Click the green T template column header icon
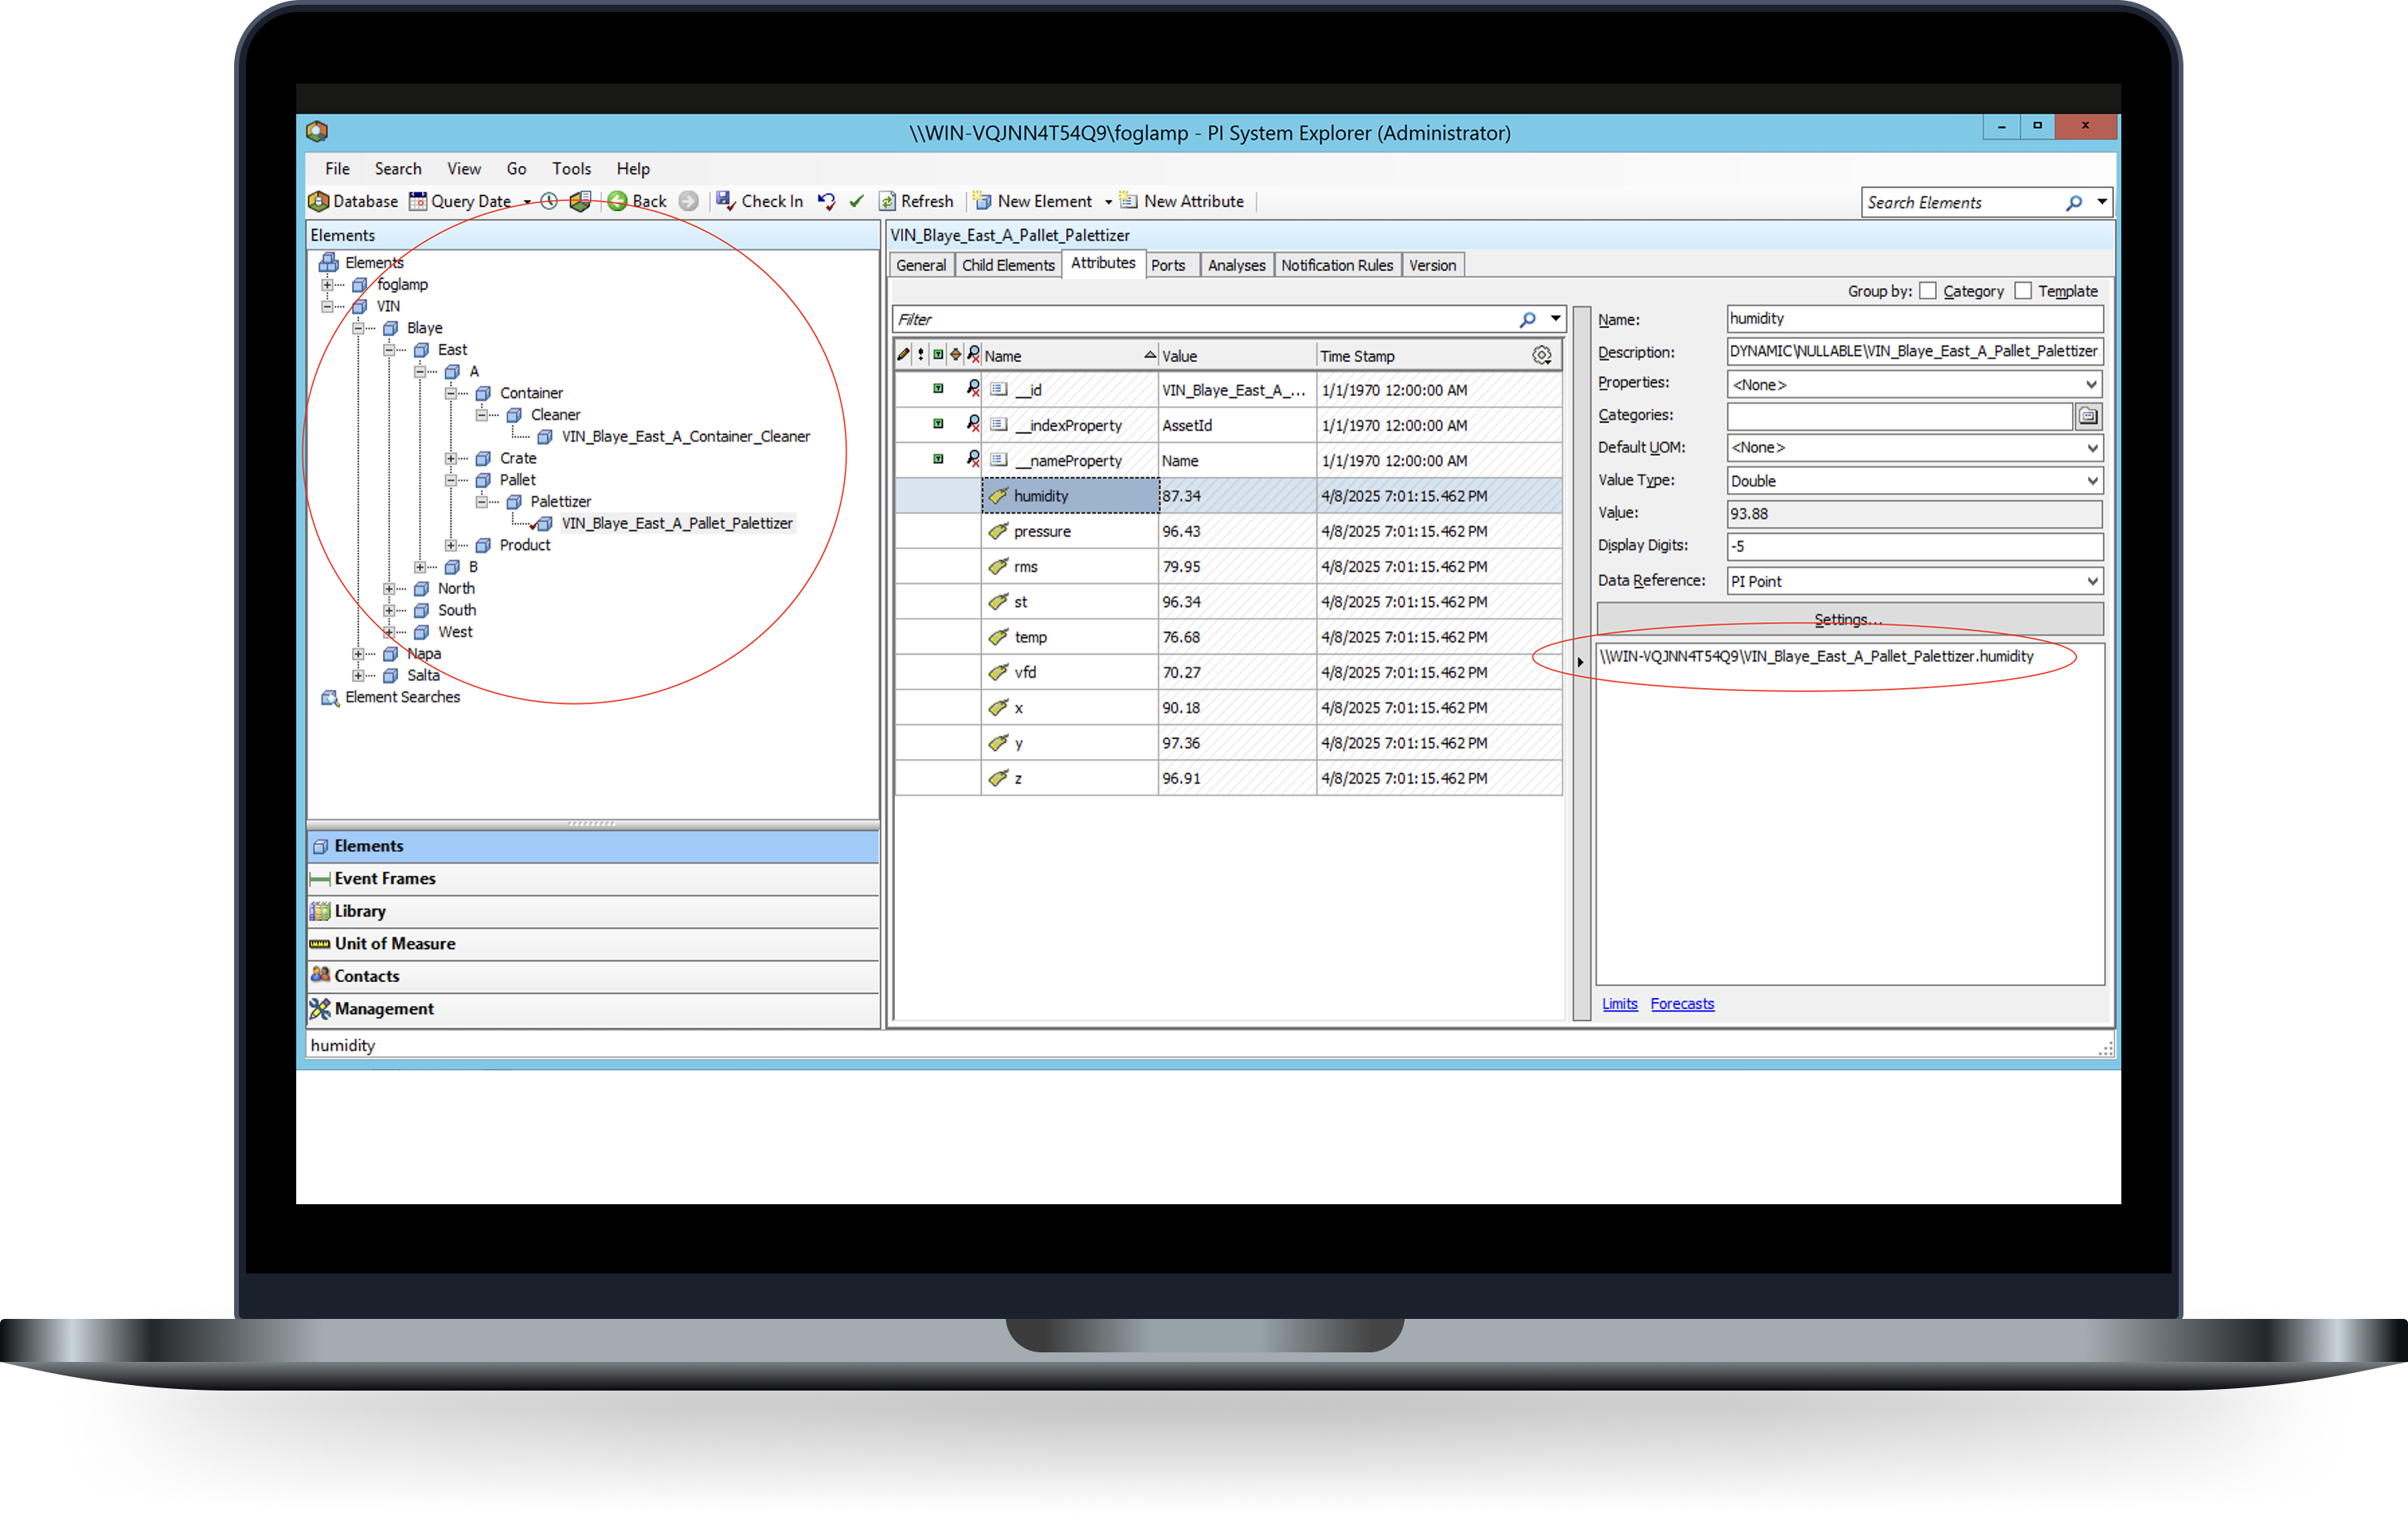Viewport: 2408px width, 1522px height. [938, 355]
